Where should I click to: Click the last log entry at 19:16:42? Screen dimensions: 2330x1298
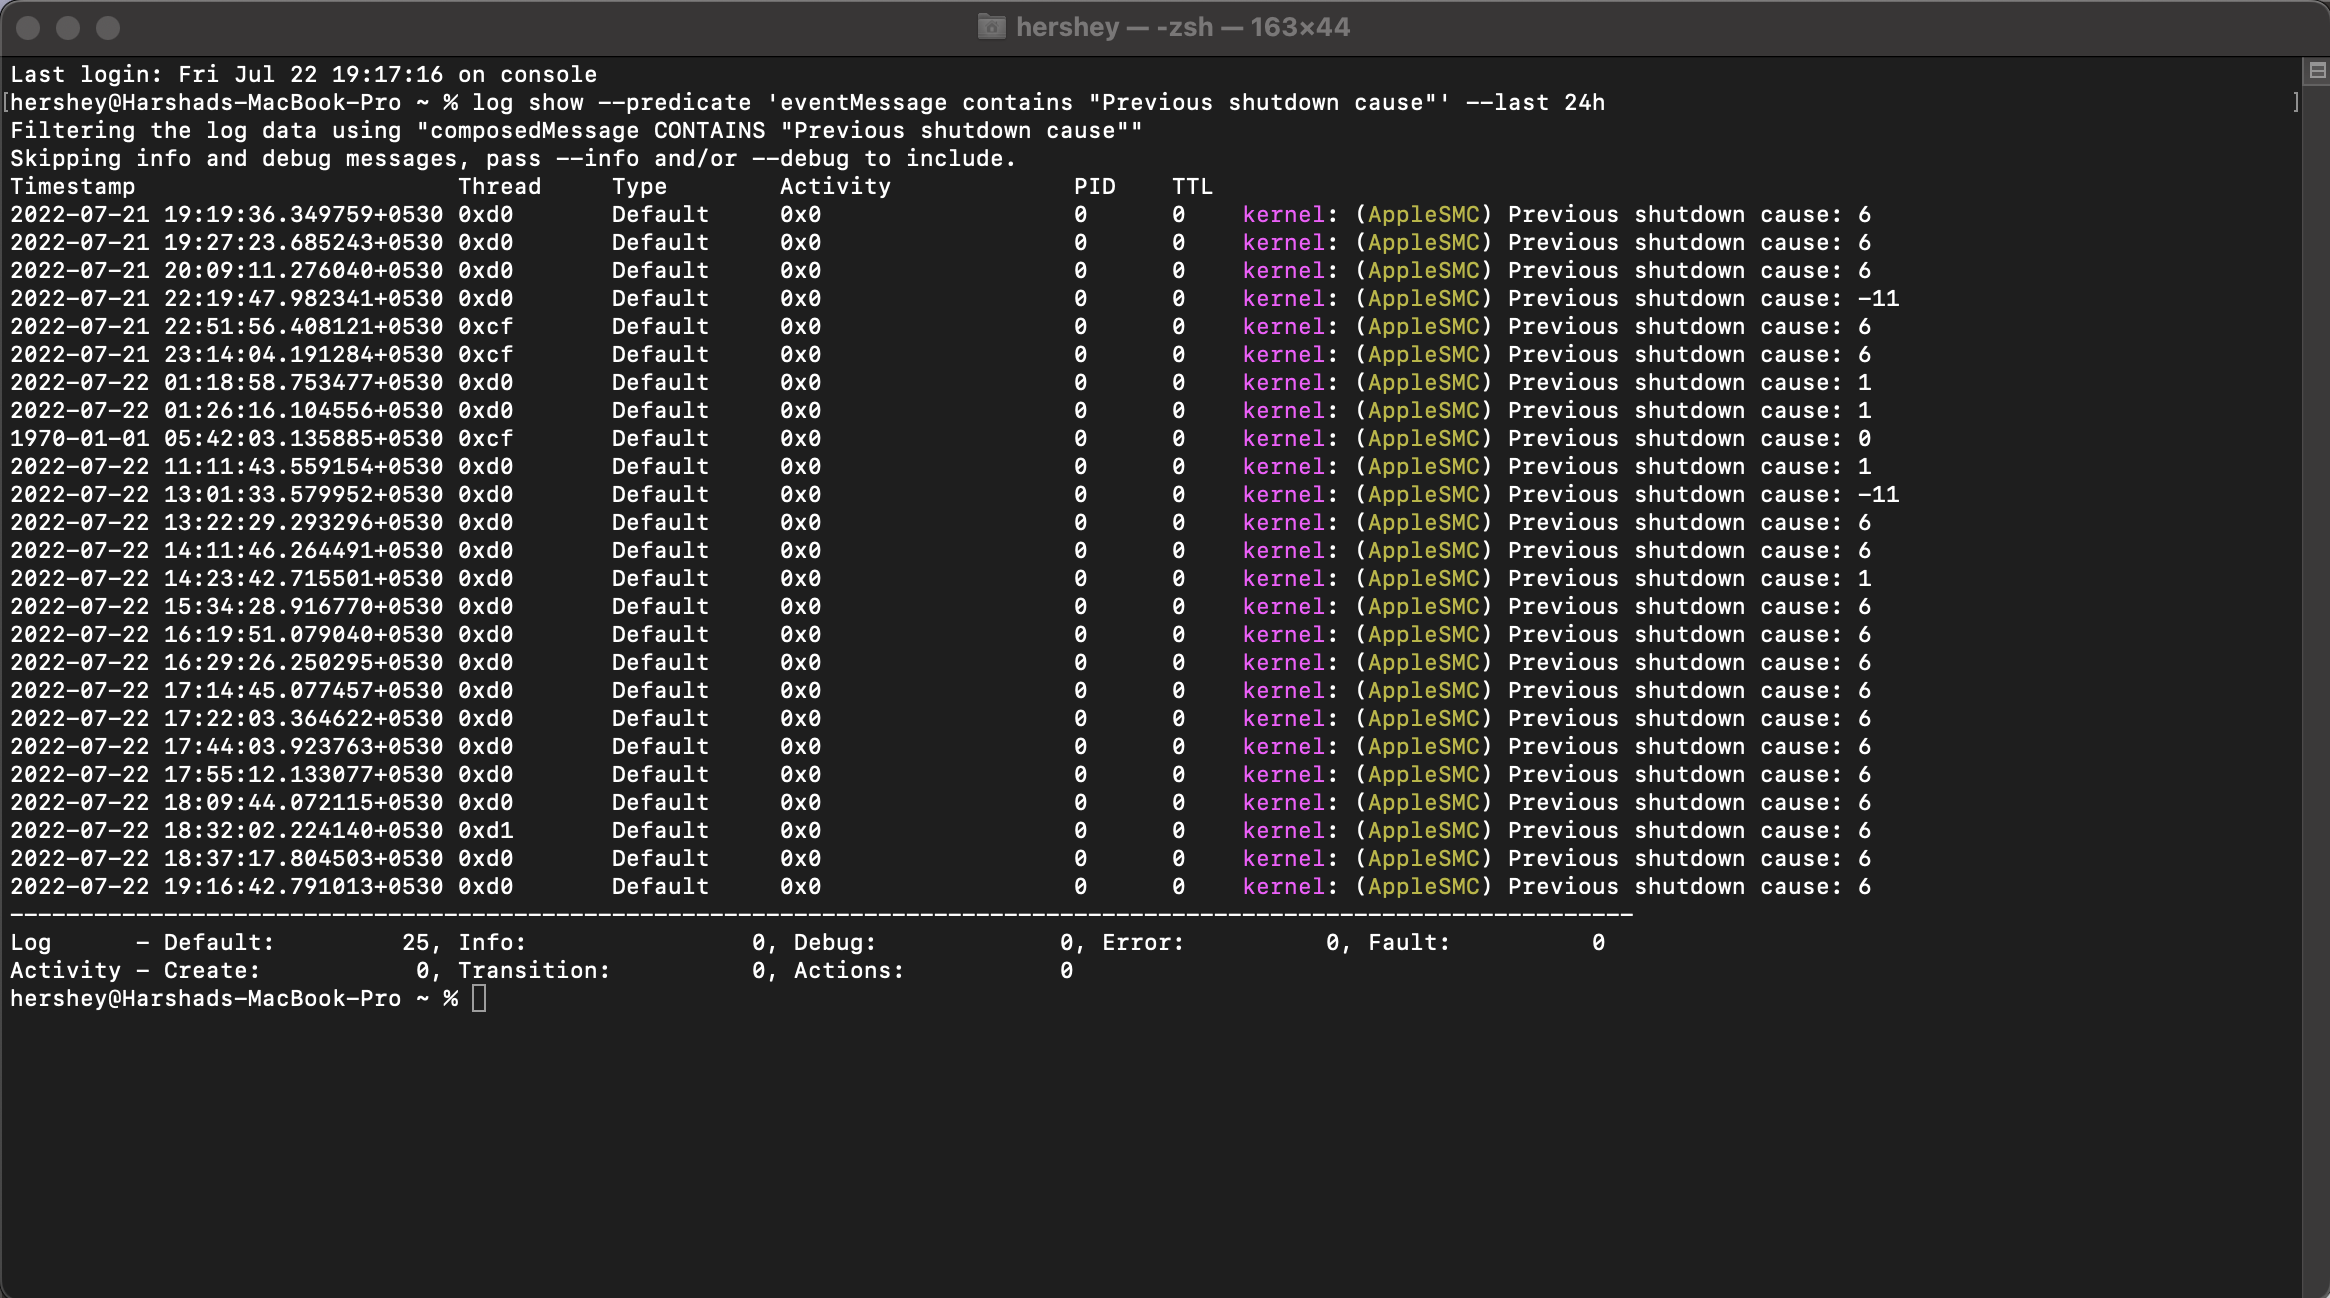[x=226, y=887]
